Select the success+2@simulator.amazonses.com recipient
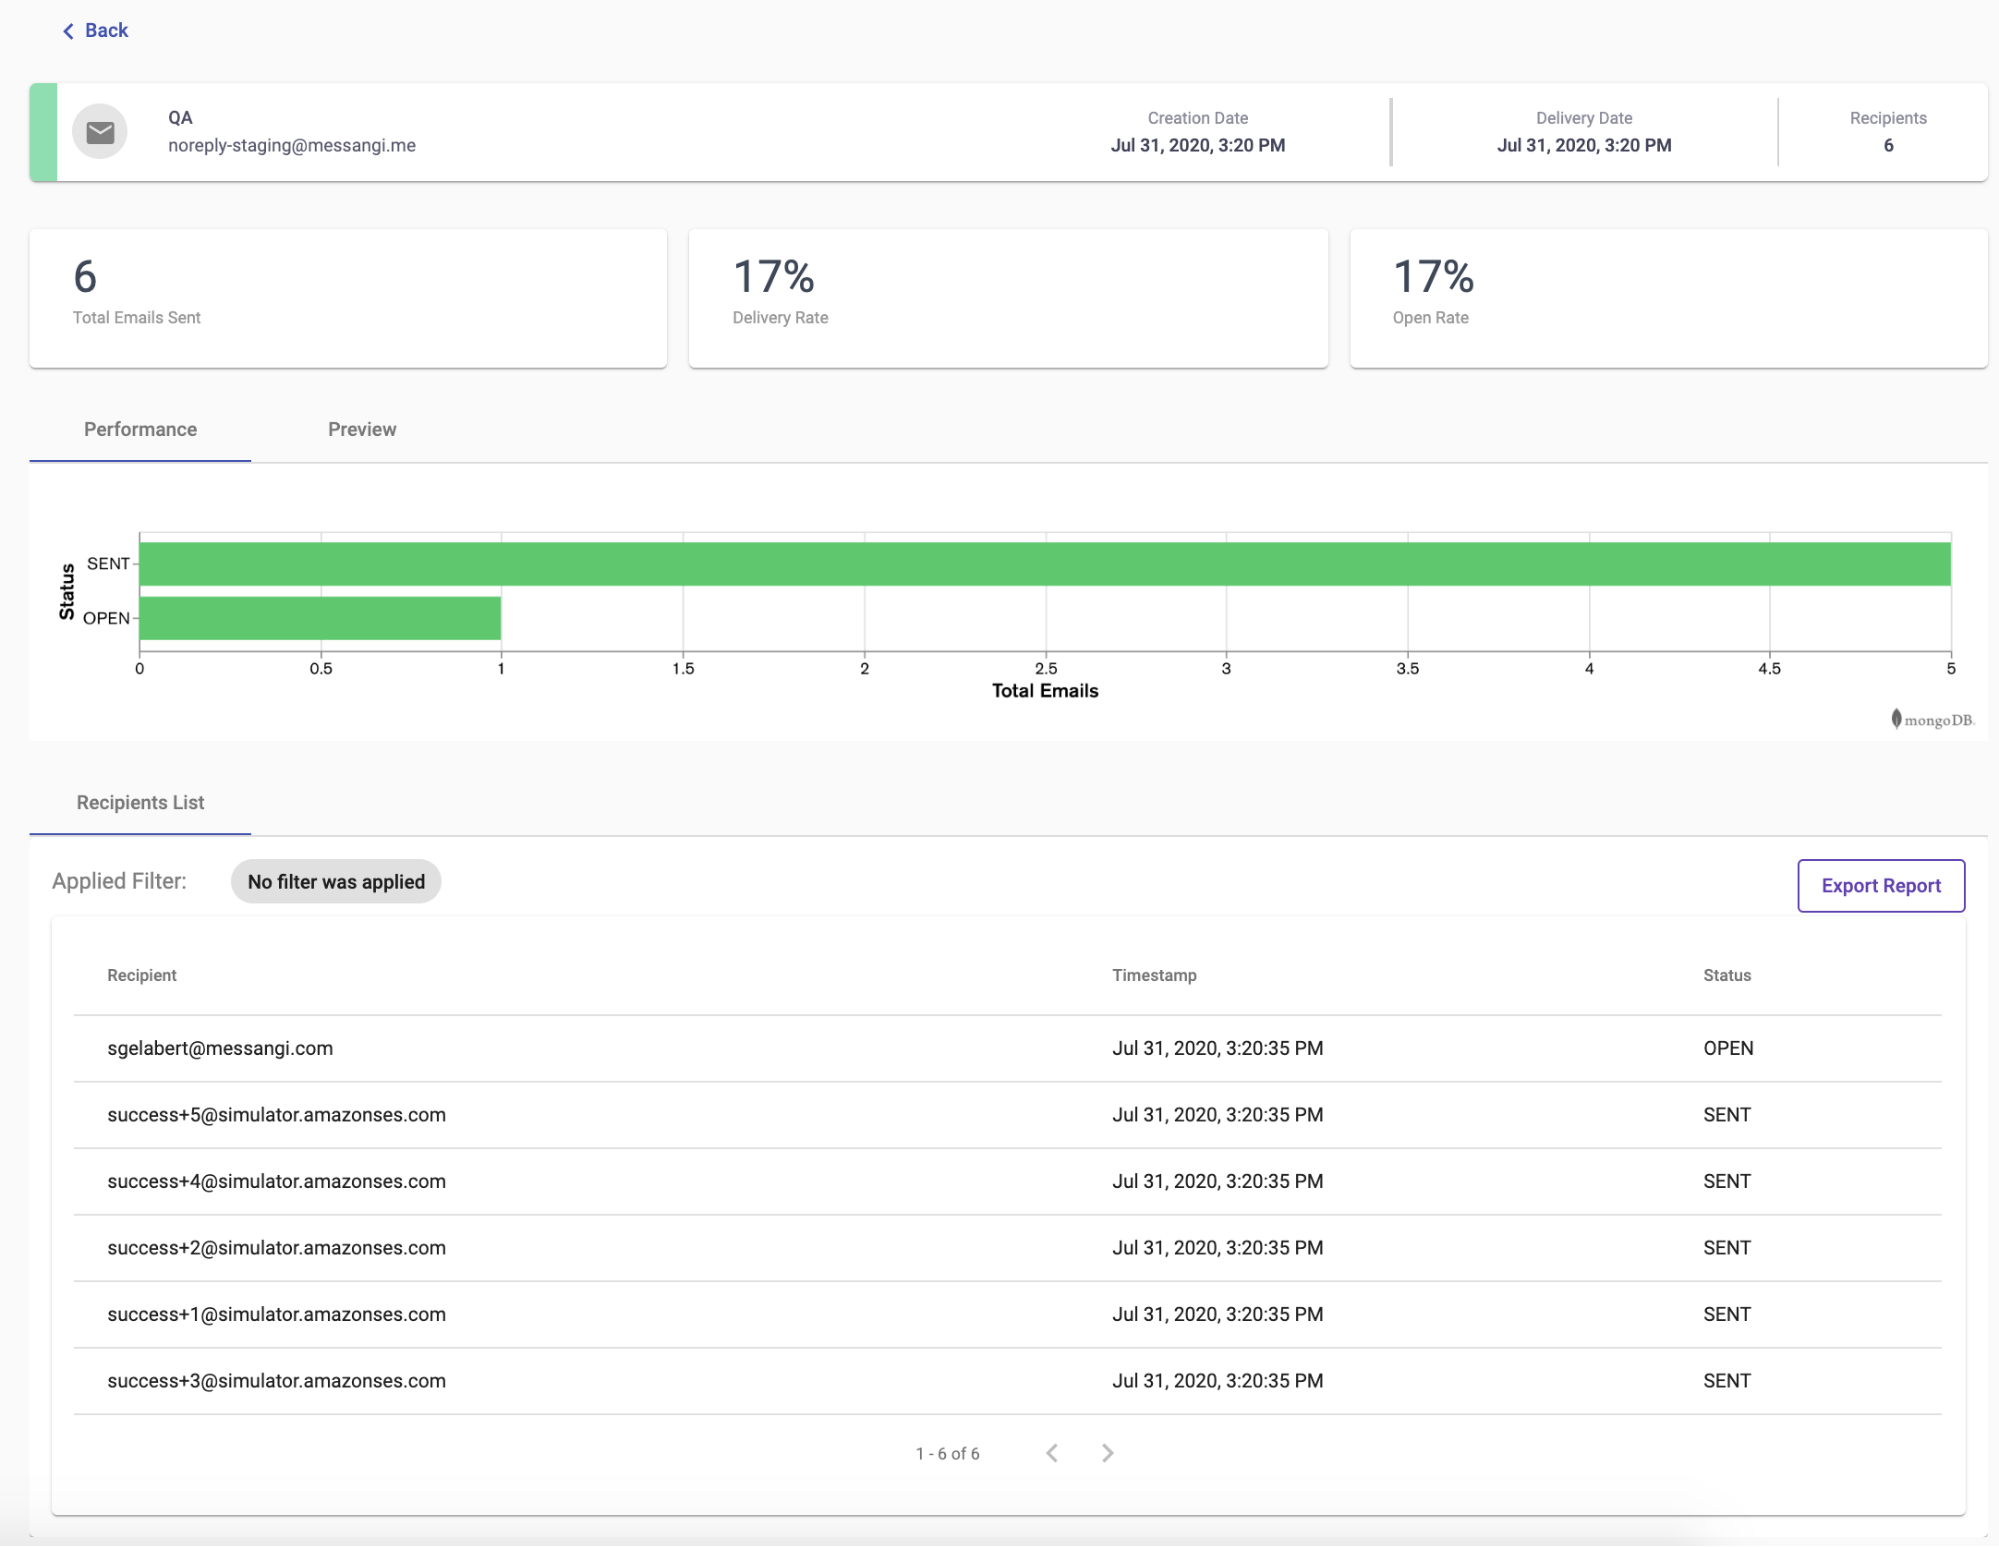Image resolution: width=1999 pixels, height=1547 pixels. pyautogui.click(x=276, y=1247)
